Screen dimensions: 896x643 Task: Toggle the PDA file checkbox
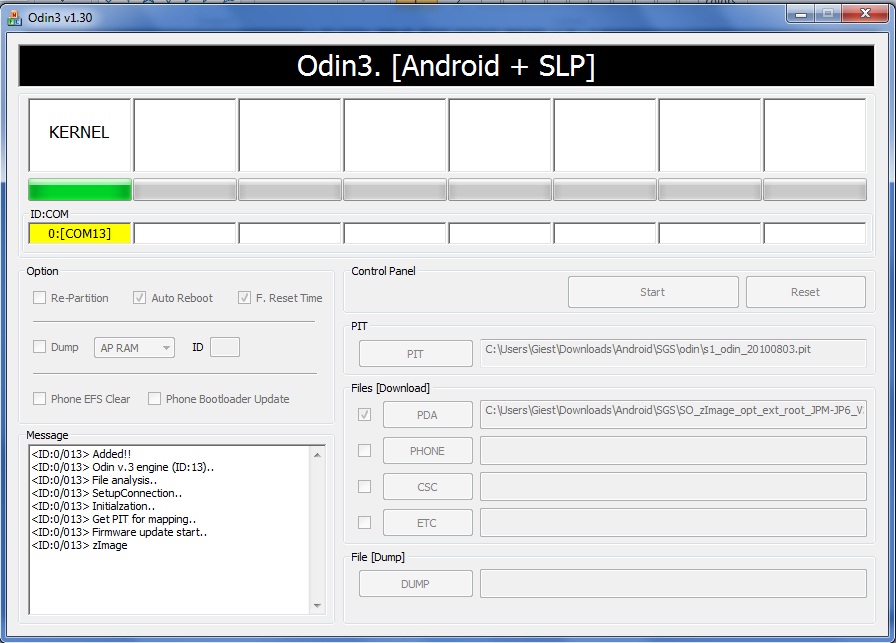[x=364, y=414]
